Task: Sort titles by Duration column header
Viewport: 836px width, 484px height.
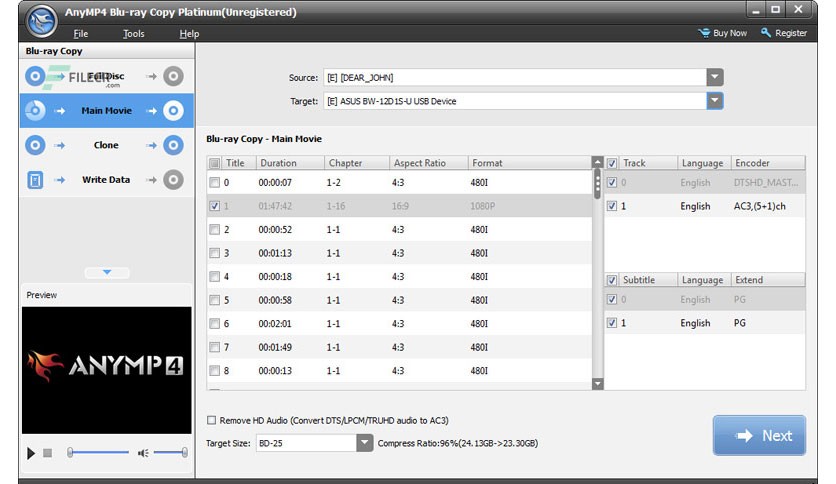Action: pos(290,163)
